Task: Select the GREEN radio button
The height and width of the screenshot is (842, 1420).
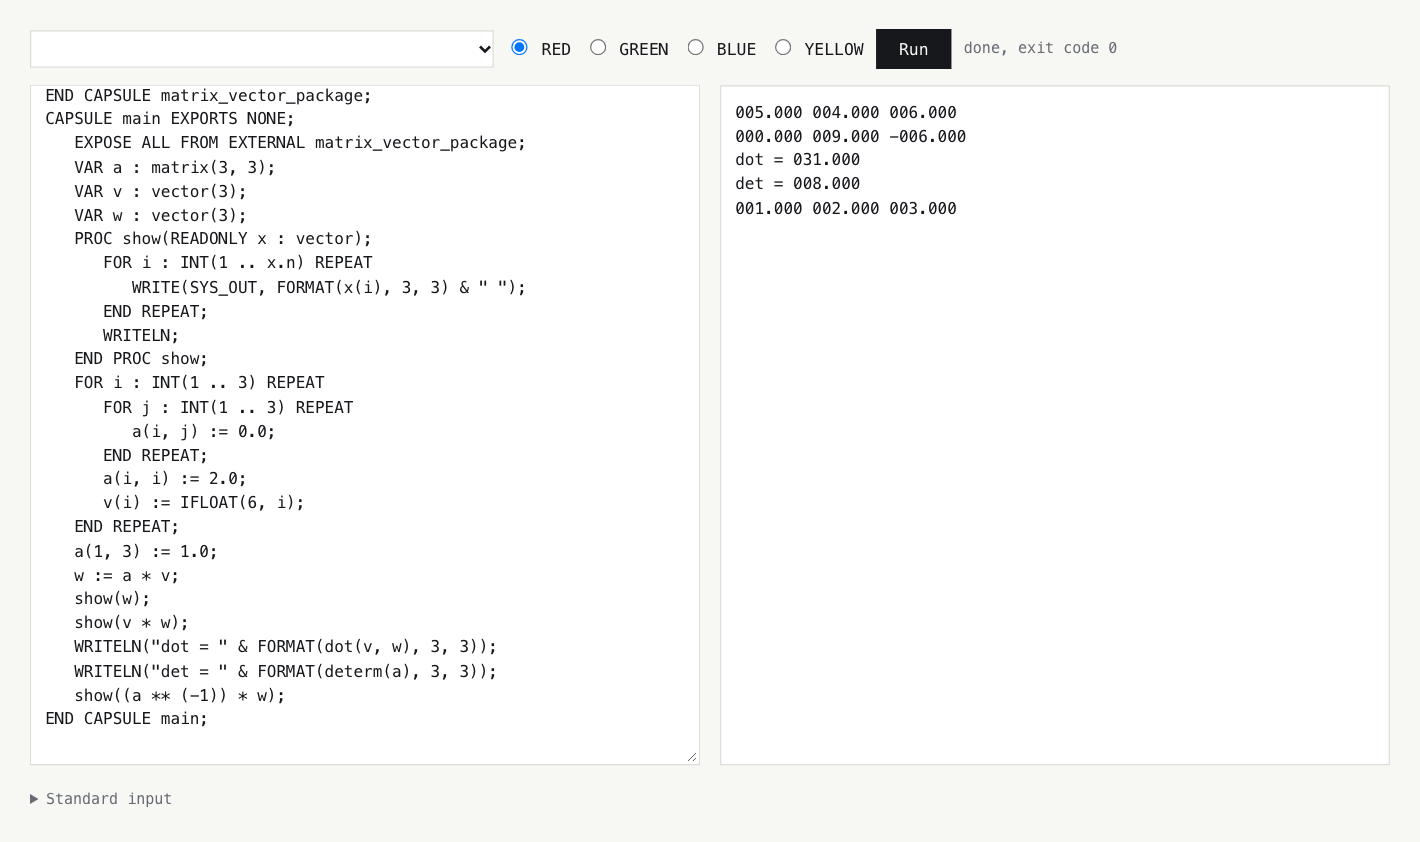Action: point(598,47)
